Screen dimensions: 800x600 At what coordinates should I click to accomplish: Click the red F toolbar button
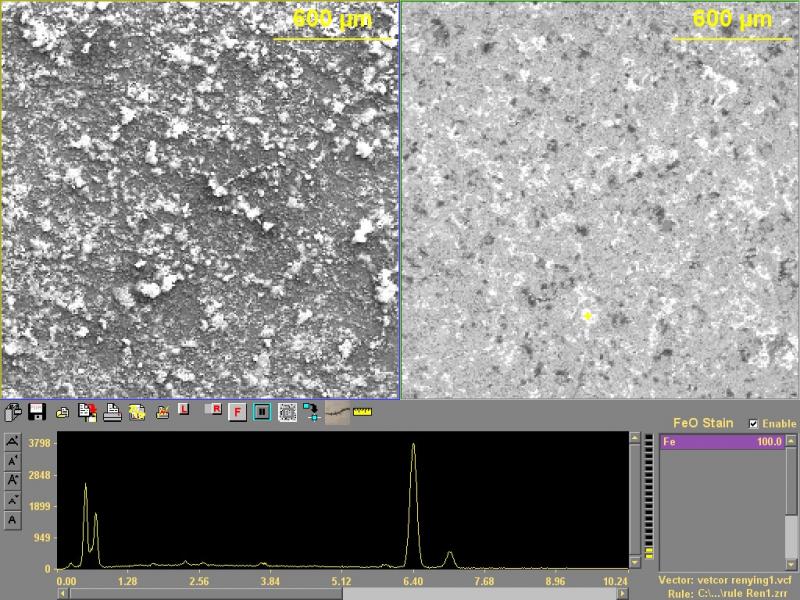click(x=238, y=411)
